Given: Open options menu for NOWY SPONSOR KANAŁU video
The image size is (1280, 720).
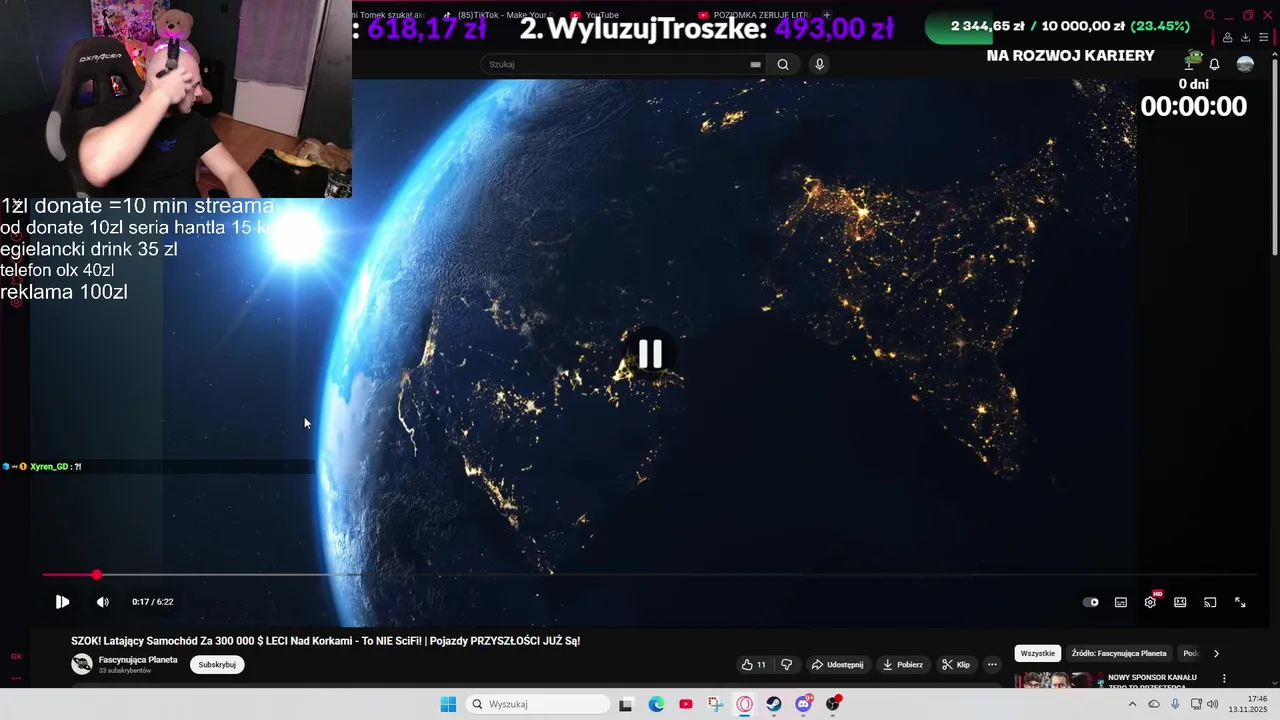Looking at the screenshot, I should (x=1224, y=678).
